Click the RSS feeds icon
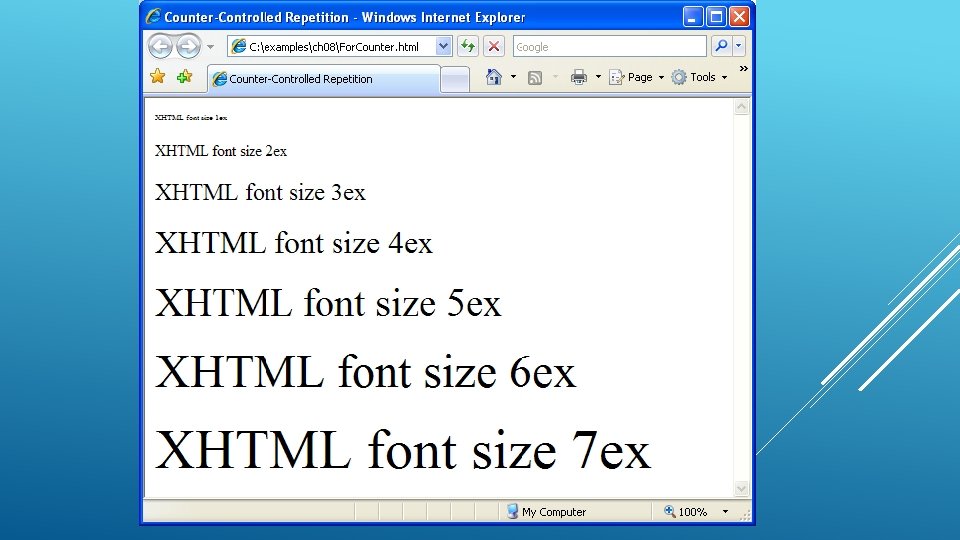Screen dimensions: 960x540 tap(534, 77)
